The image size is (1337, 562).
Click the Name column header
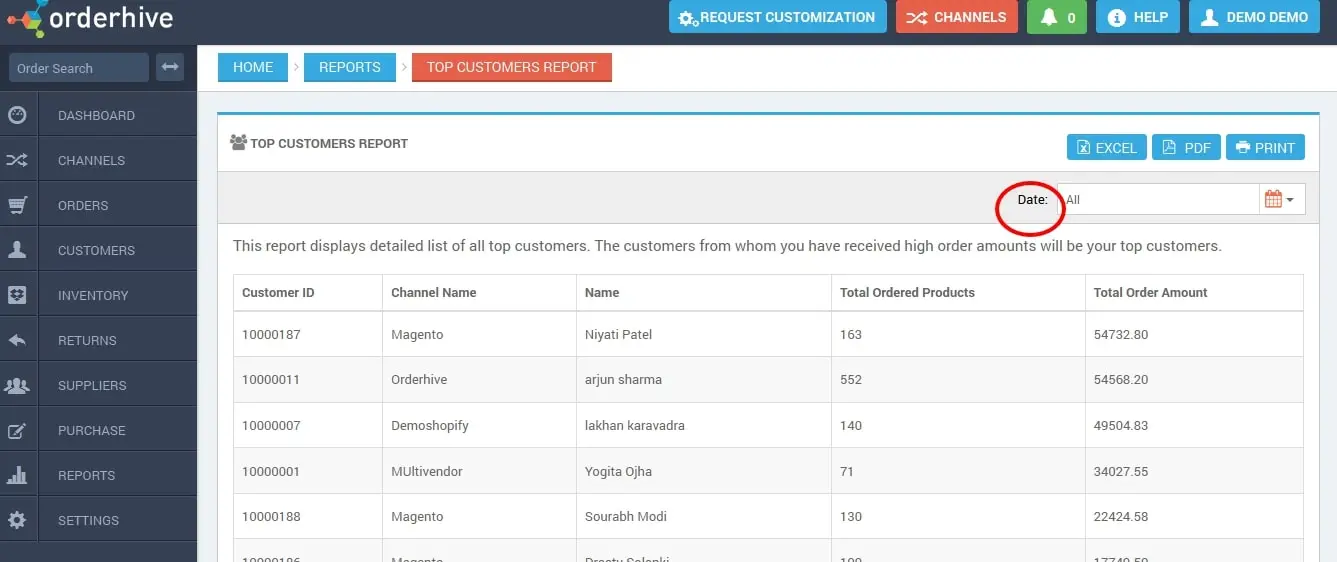click(x=704, y=293)
